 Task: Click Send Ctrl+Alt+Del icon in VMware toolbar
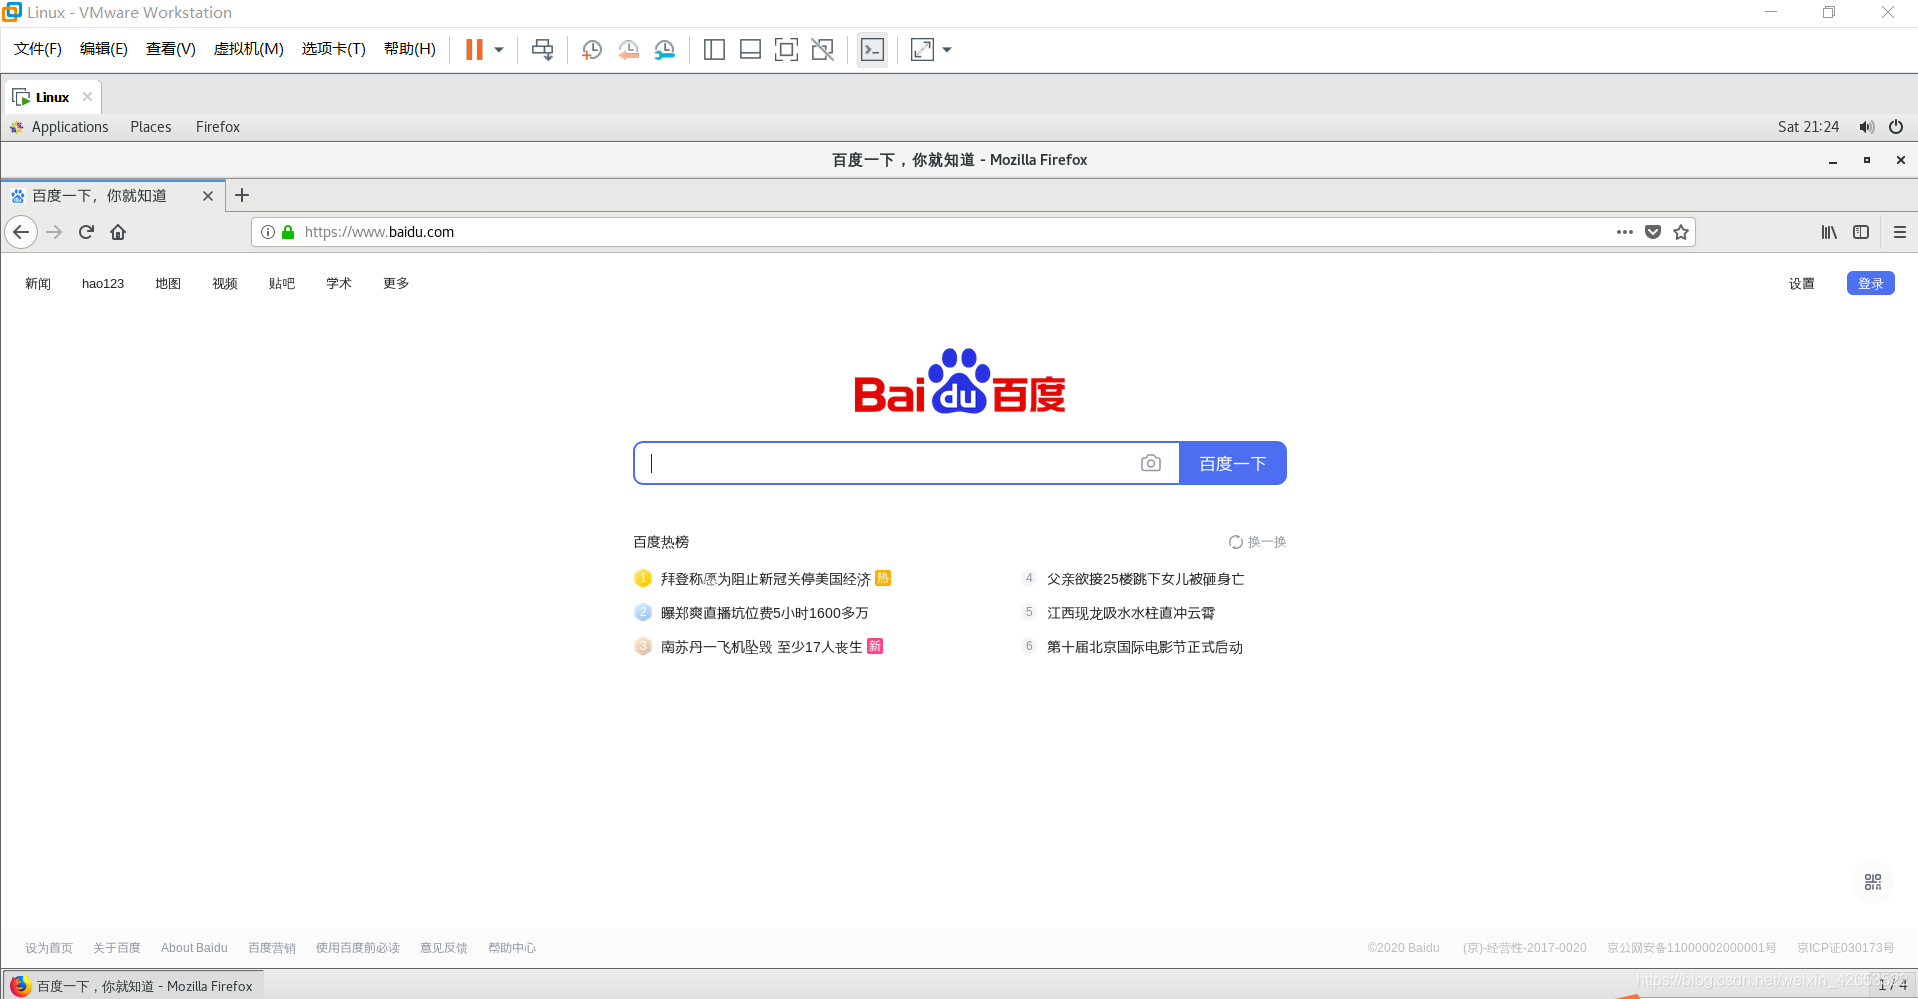coord(542,49)
